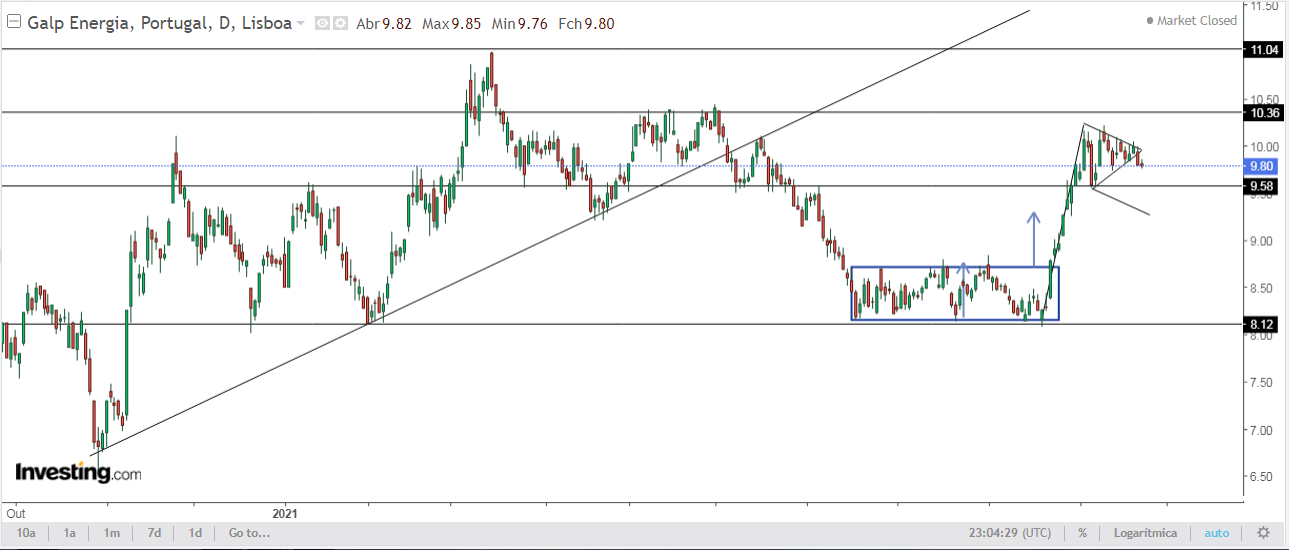The height and width of the screenshot is (550, 1289).
Task: Select the 1m time range
Action: click(x=112, y=533)
